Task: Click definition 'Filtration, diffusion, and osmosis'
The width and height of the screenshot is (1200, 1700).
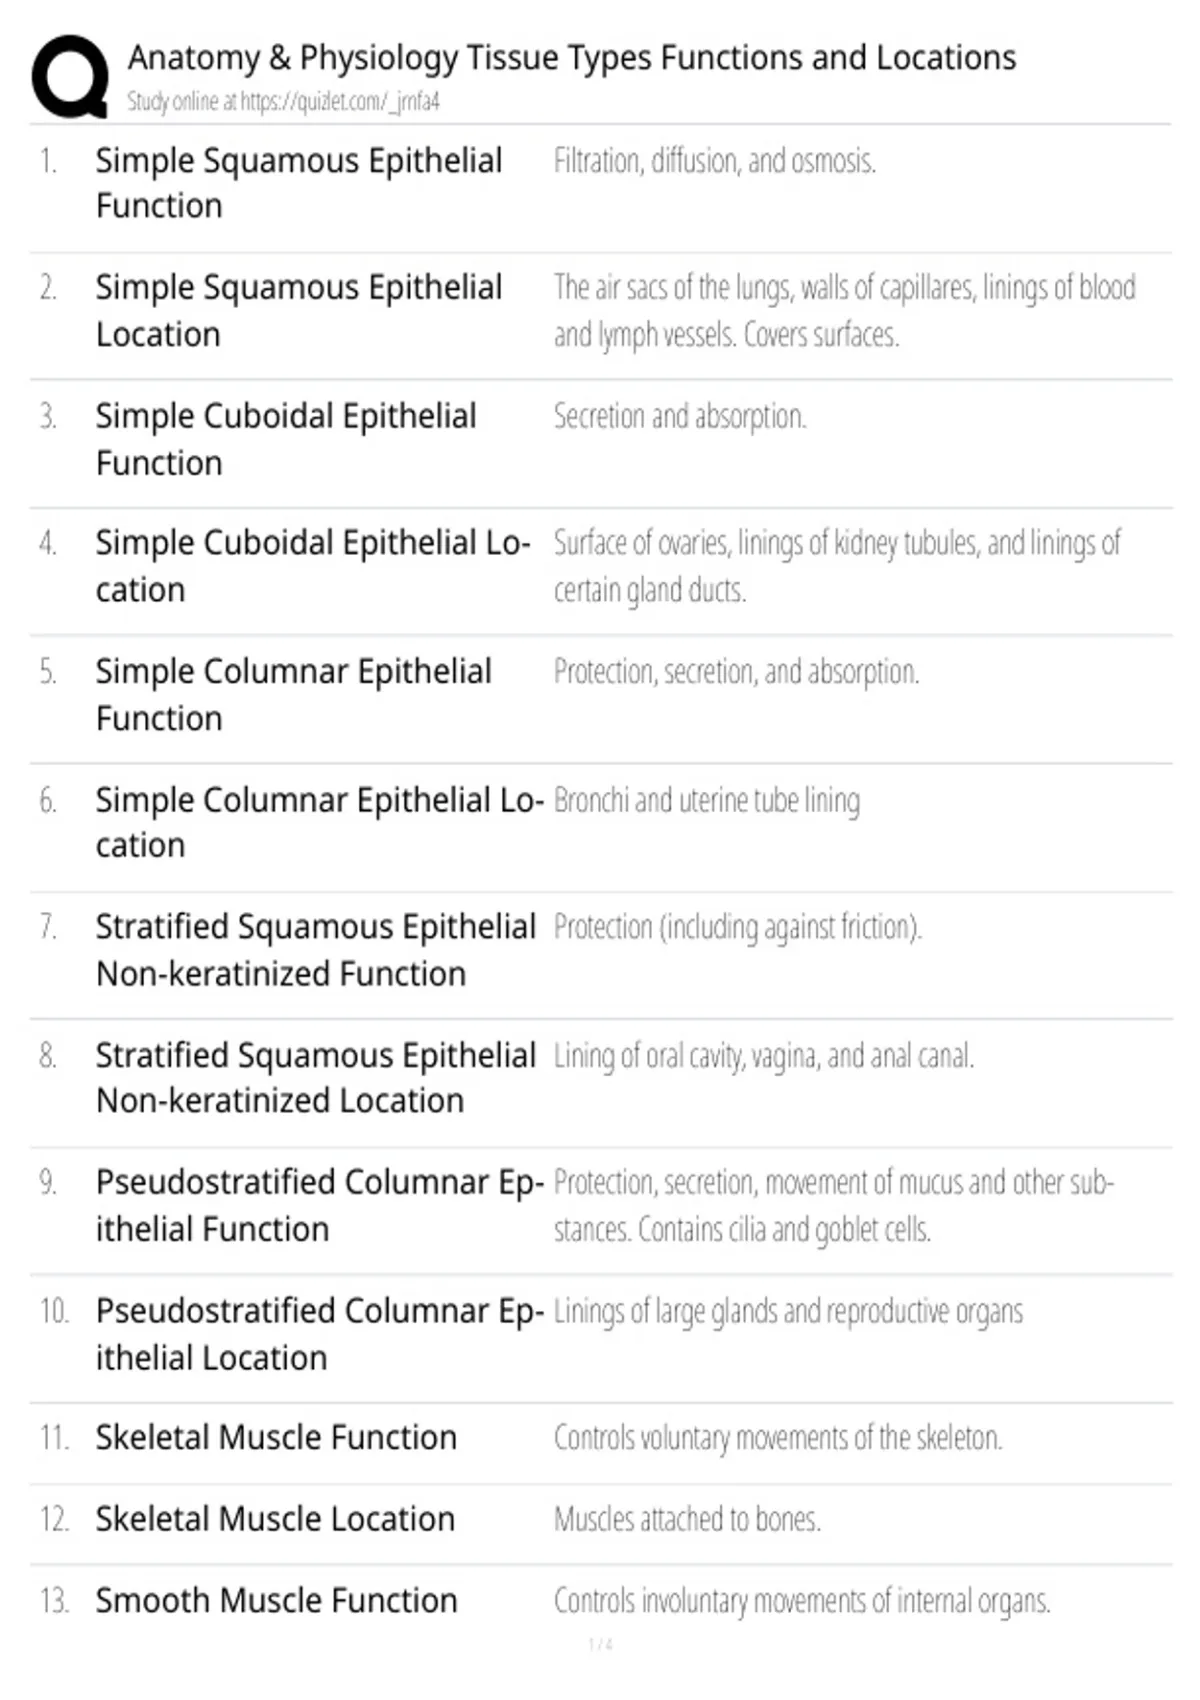Action: pos(715,161)
